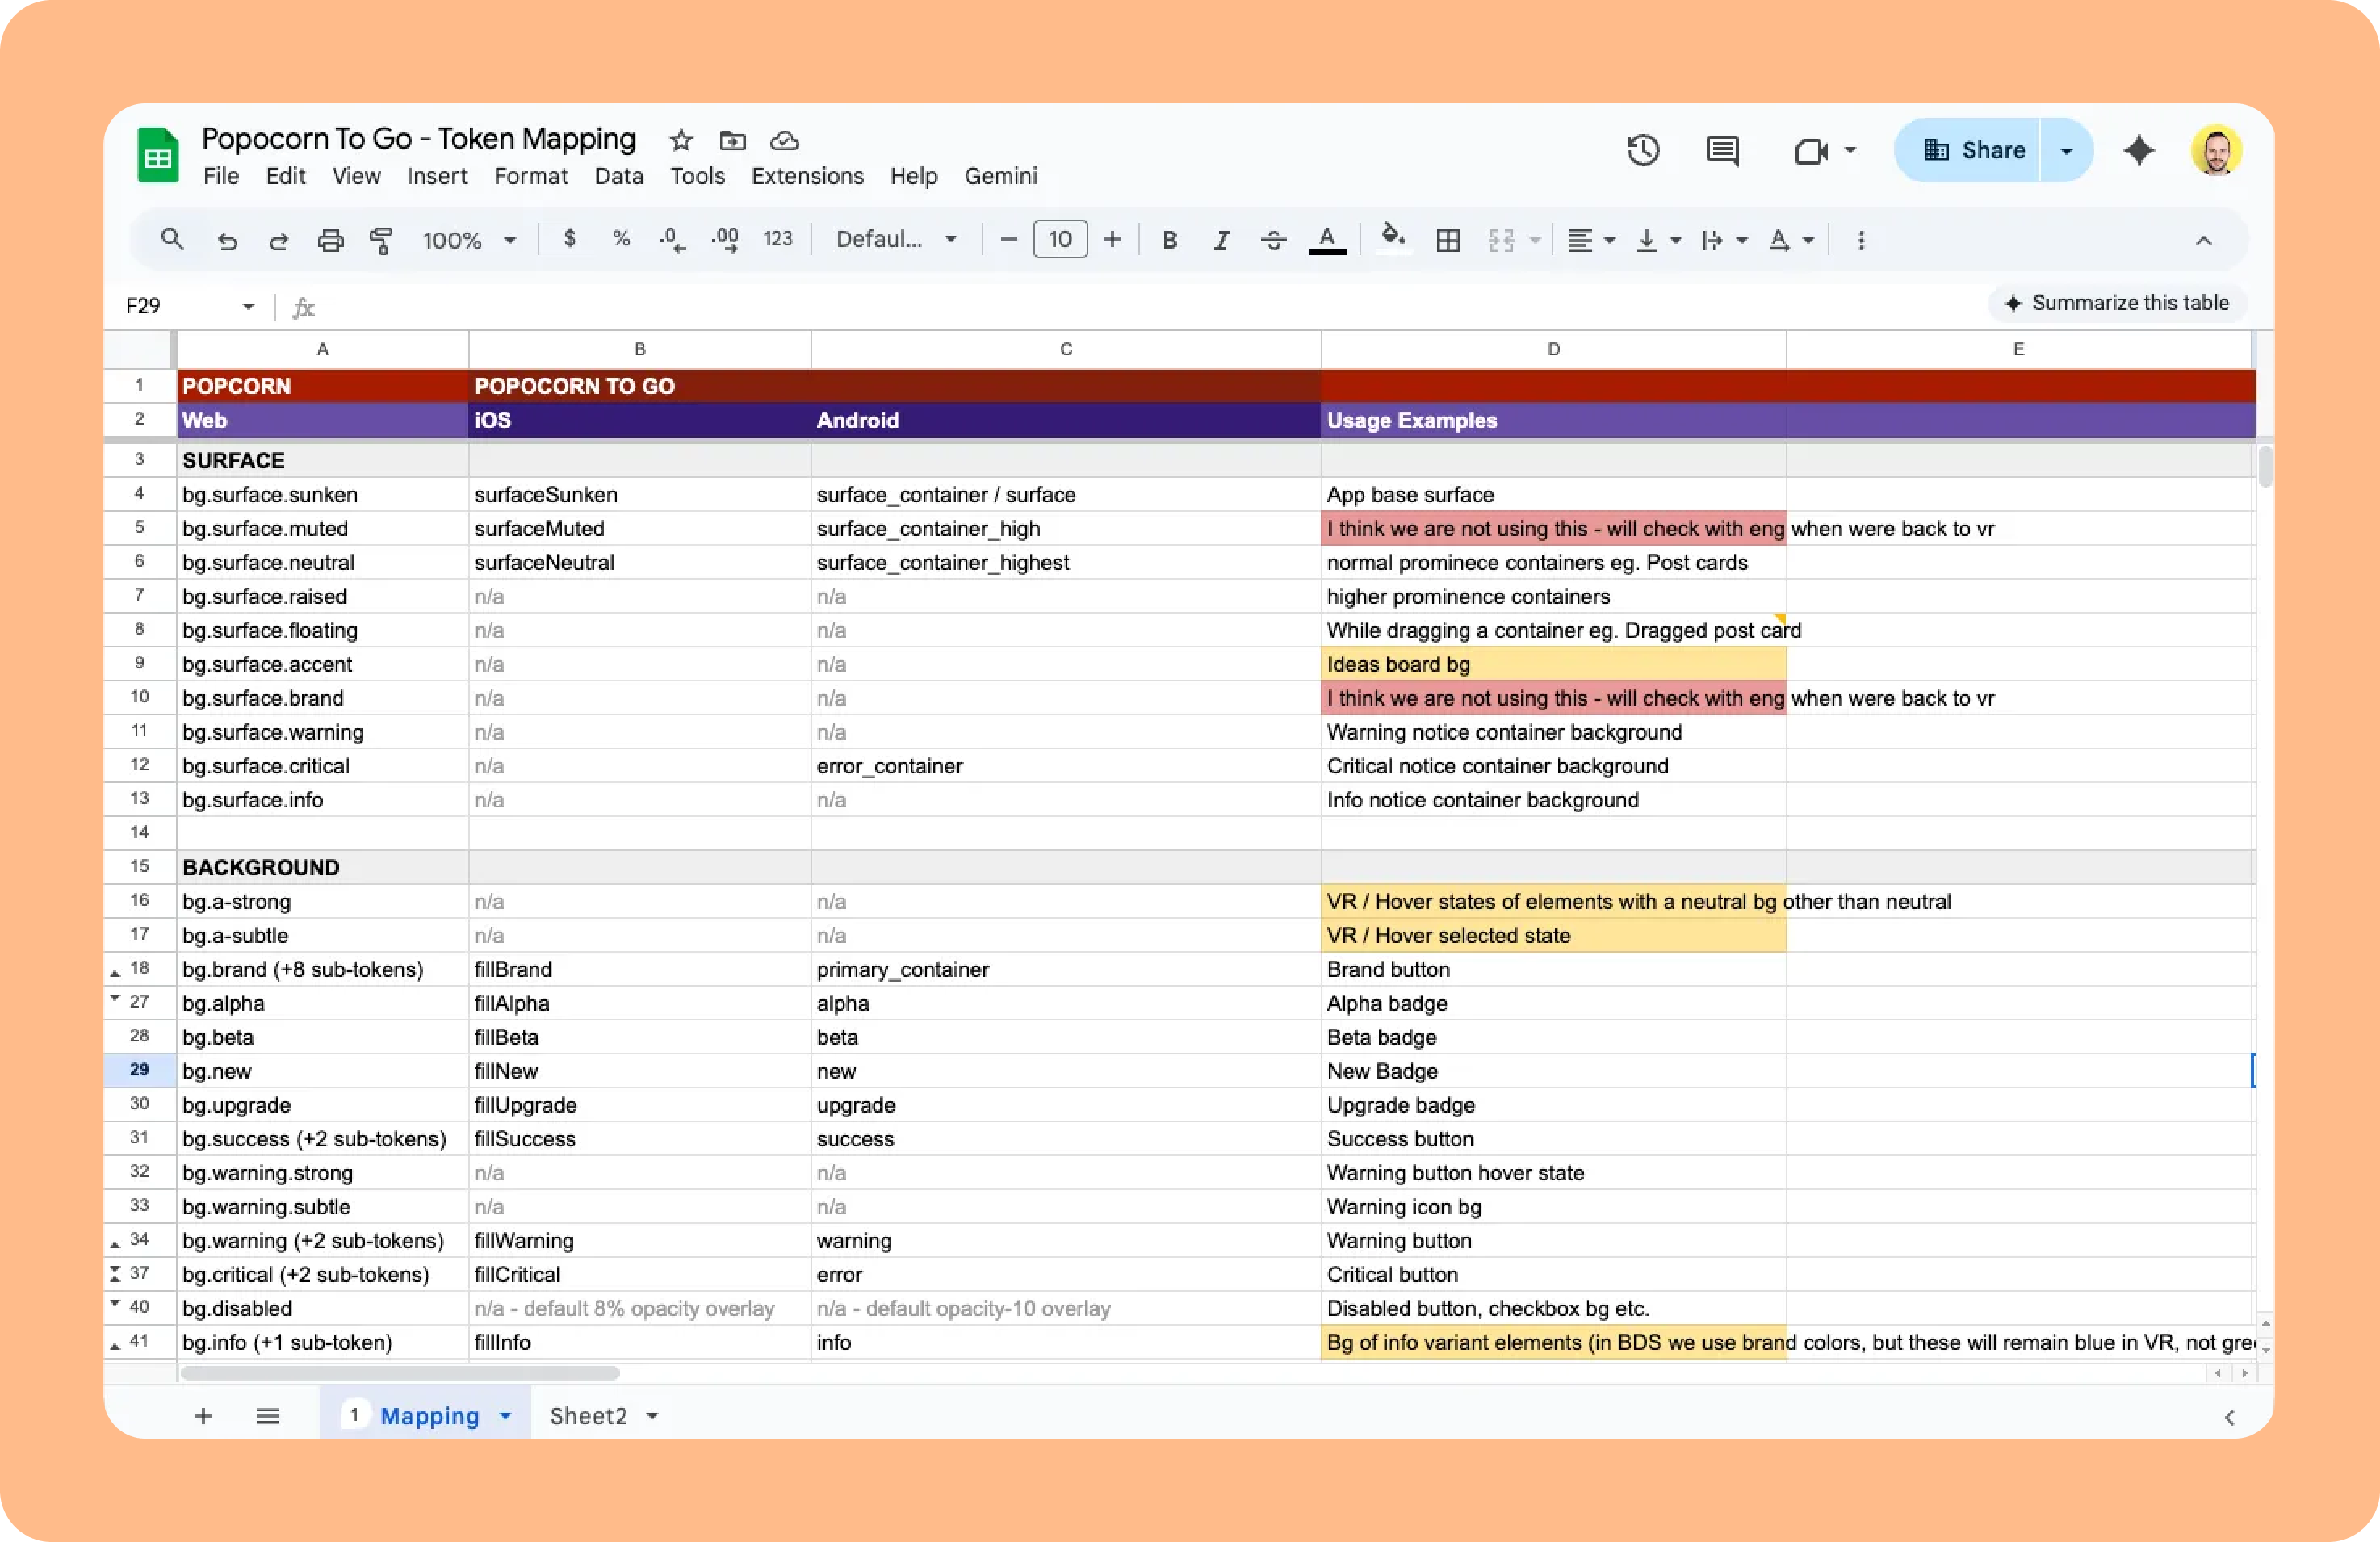Star the Popocorn To Go document
Image resolution: width=2380 pixels, height=1542 pixels.
(x=681, y=140)
